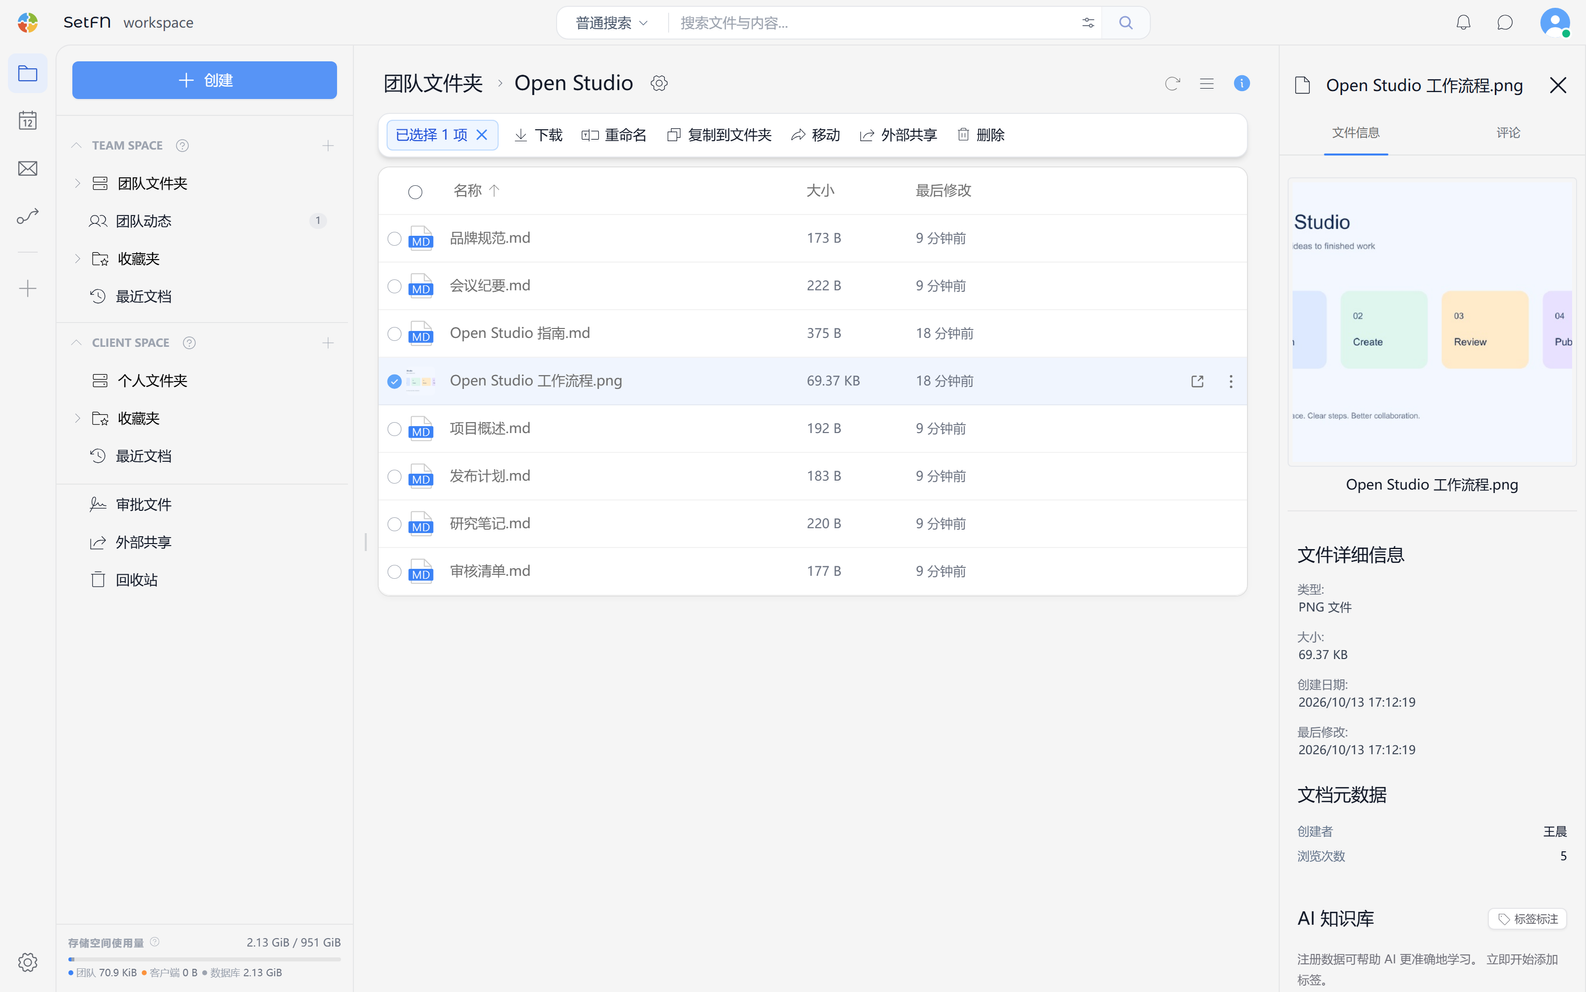Screen dimensions: 1586x992
Task: Open the mail icon in left rail
Action: coord(28,169)
